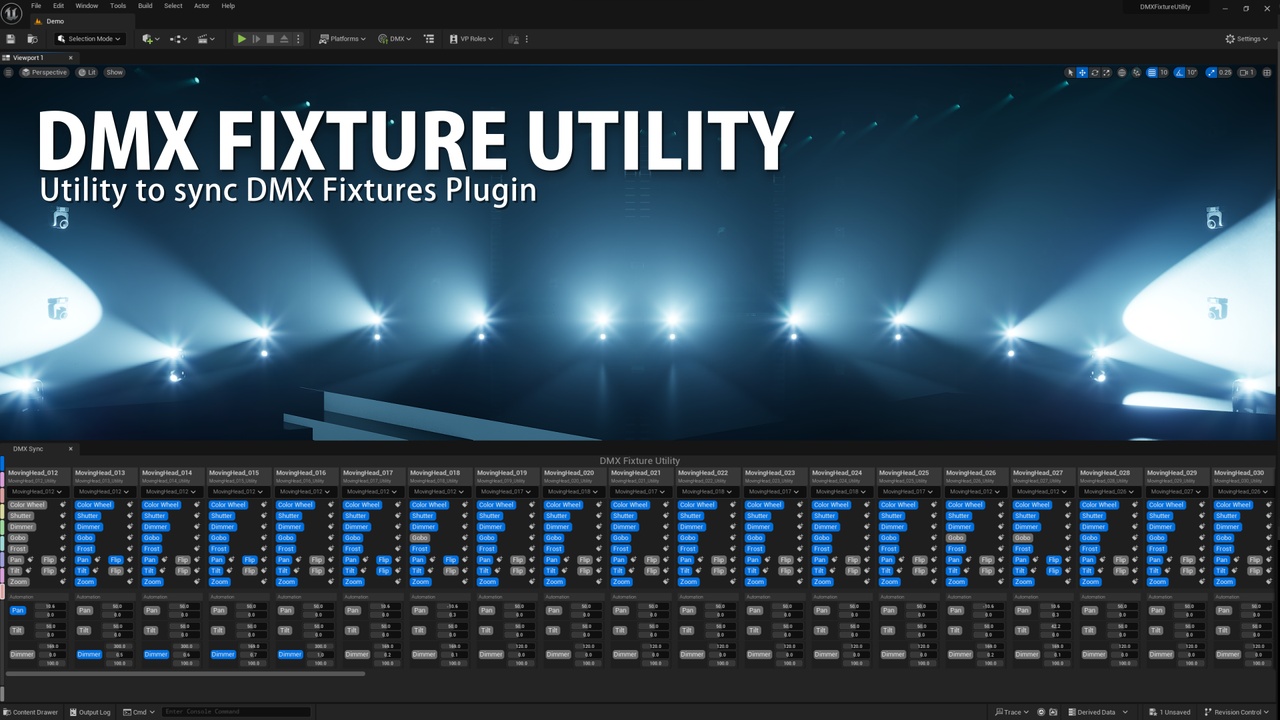
Task: Click the link icon next to MovingHead_014 Gobo
Action: tap(197, 538)
